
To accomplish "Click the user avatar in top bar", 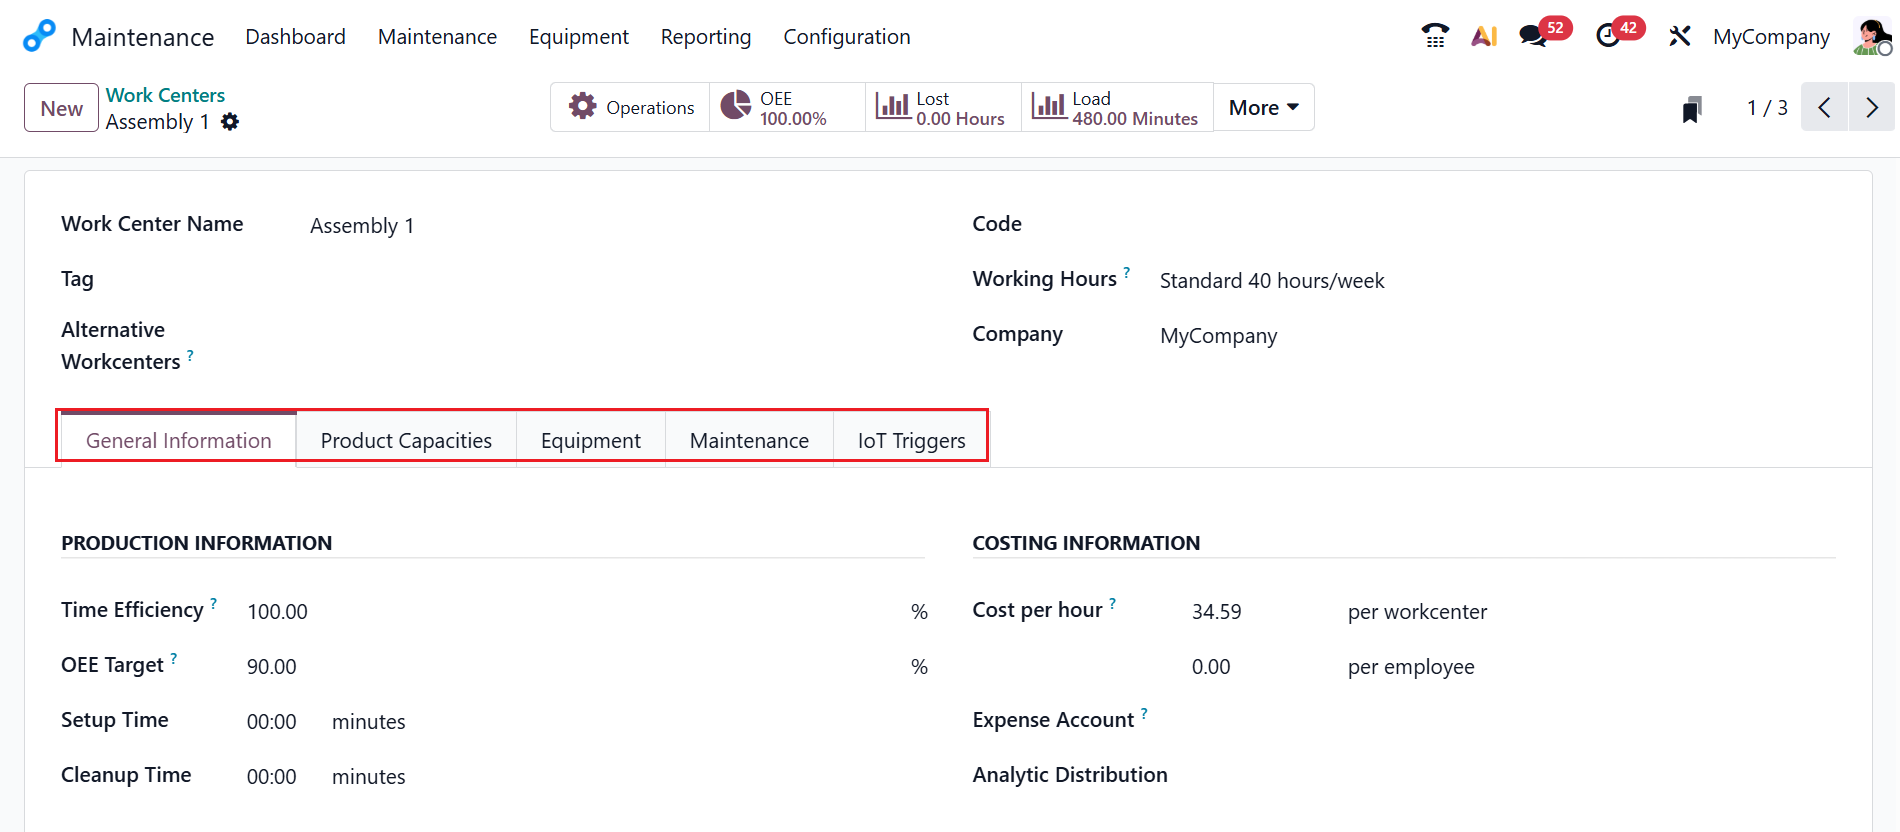I will 1870,36.
